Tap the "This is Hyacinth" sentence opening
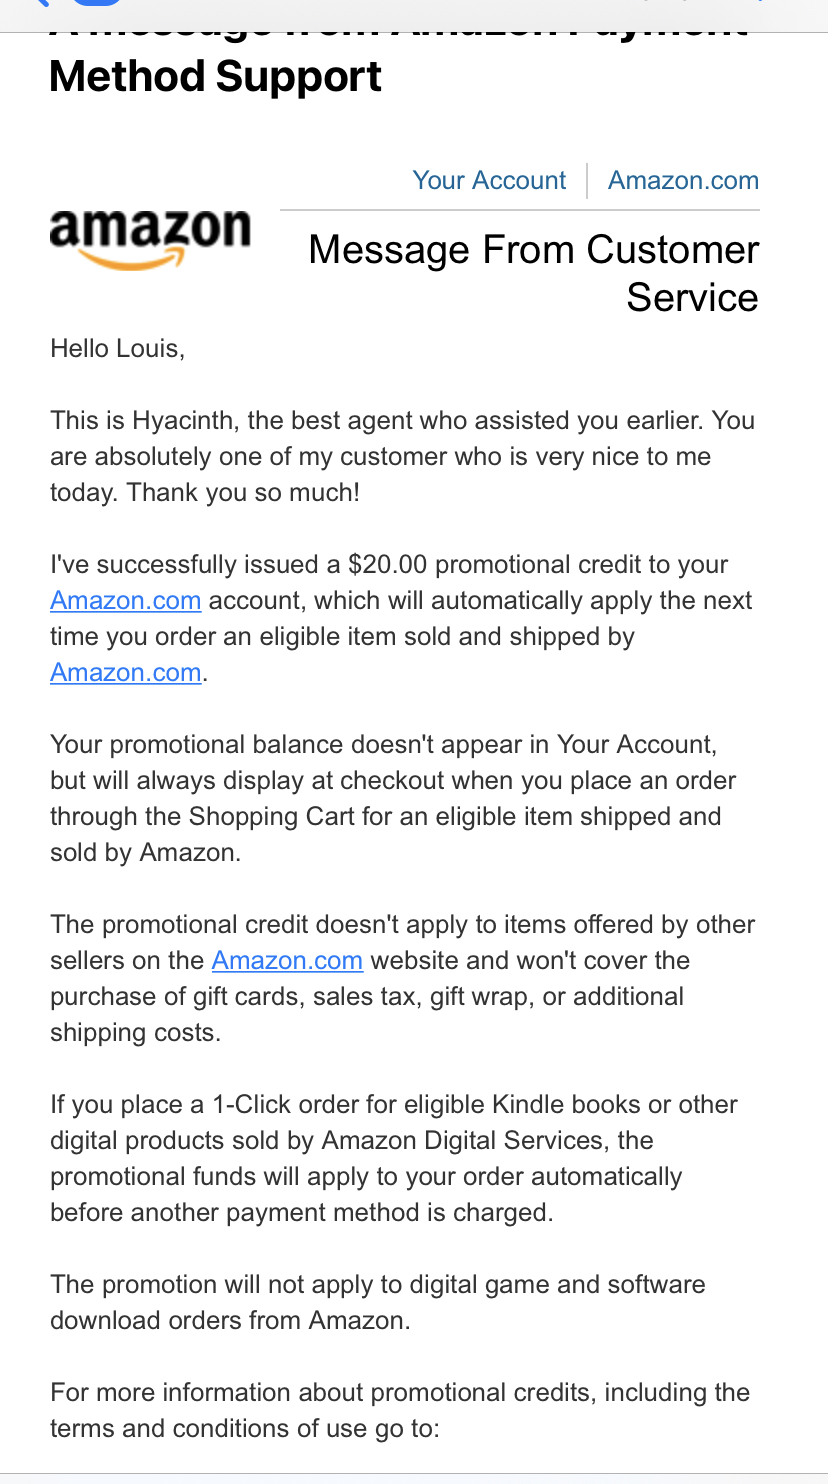Image resolution: width=828 pixels, height=1484 pixels. click(142, 421)
